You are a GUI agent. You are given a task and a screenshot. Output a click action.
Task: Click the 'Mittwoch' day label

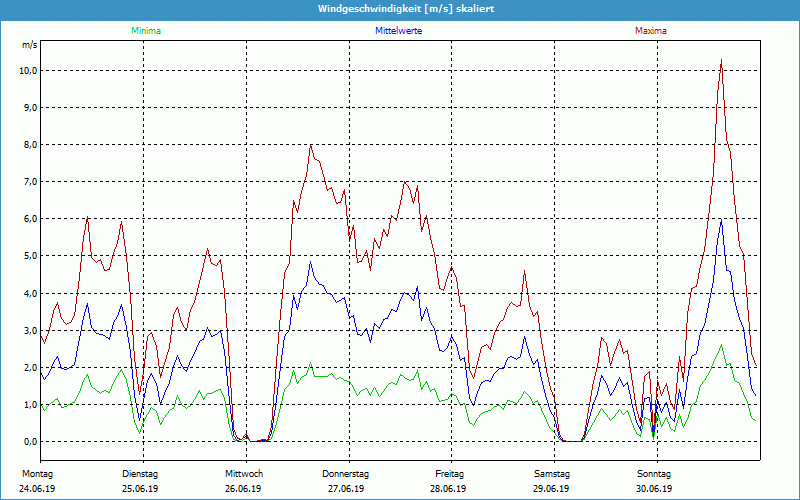(244, 474)
